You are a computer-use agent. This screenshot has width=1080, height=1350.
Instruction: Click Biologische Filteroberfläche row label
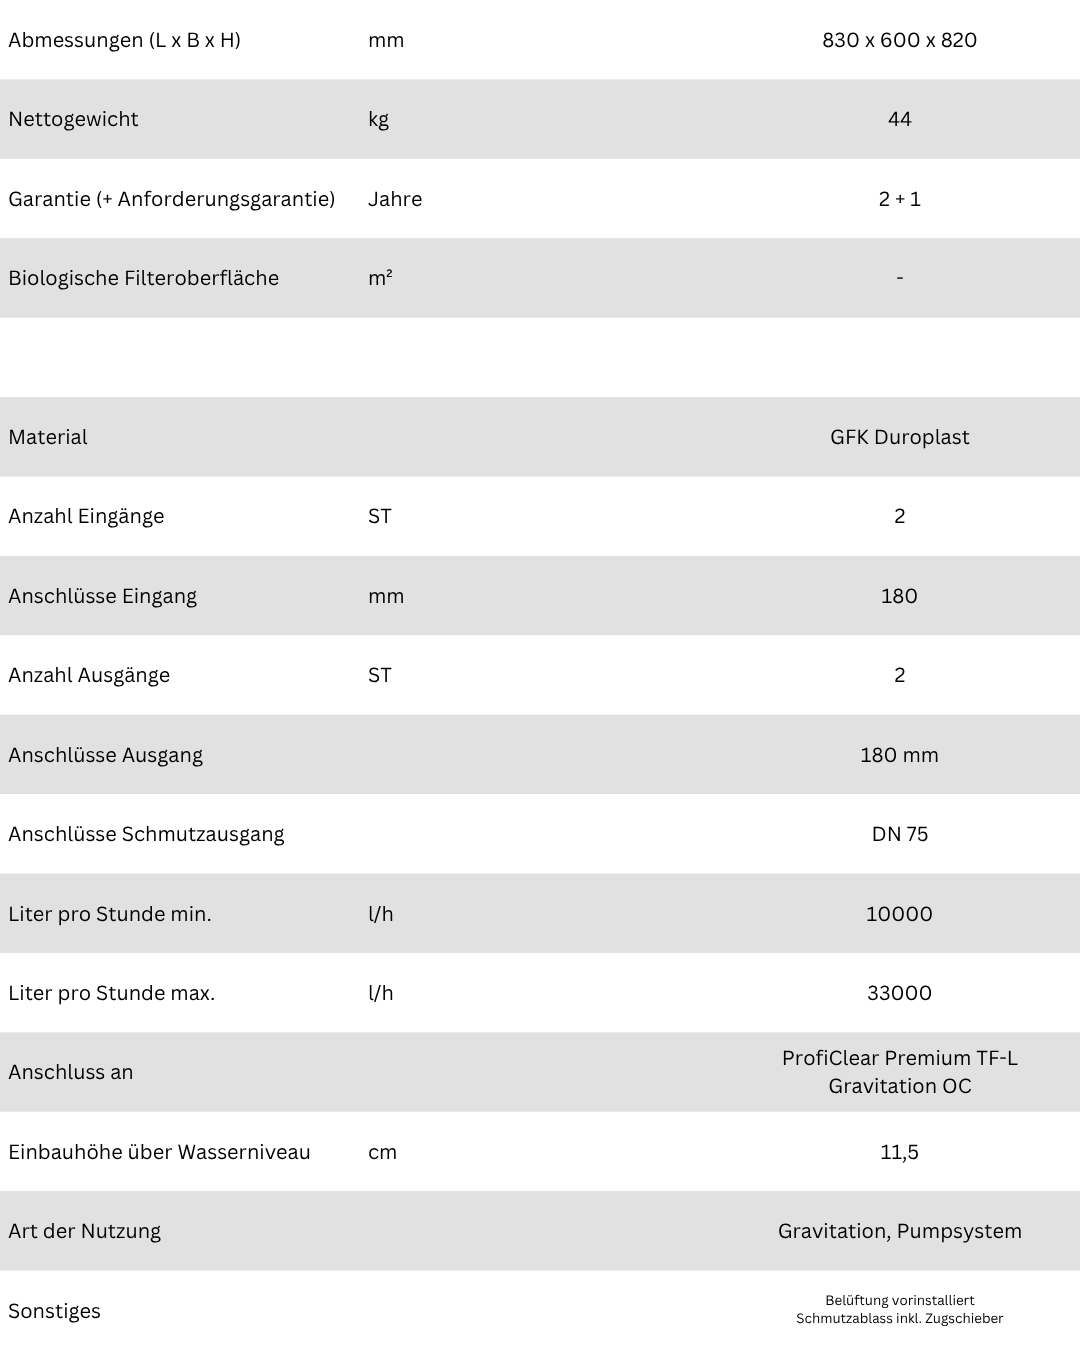click(143, 278)
